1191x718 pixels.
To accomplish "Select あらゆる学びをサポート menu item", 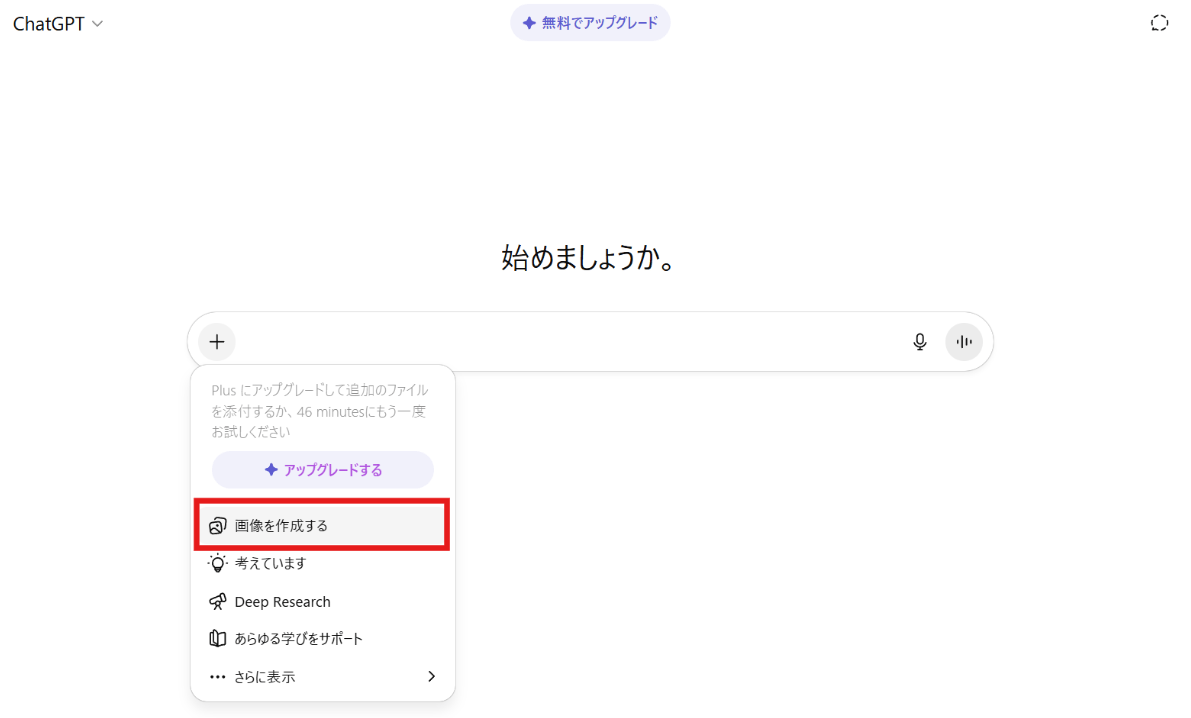I will point(322,638).
